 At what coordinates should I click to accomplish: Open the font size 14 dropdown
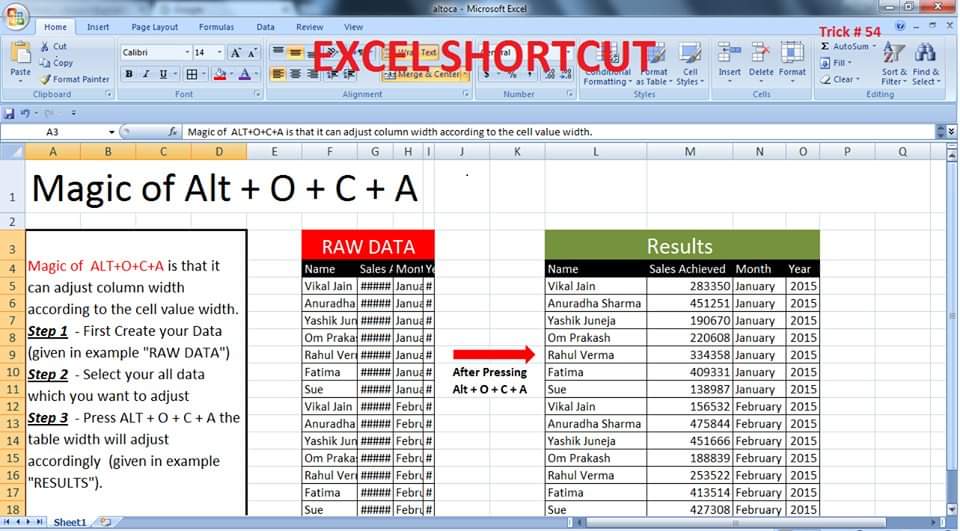coord(220,53)
